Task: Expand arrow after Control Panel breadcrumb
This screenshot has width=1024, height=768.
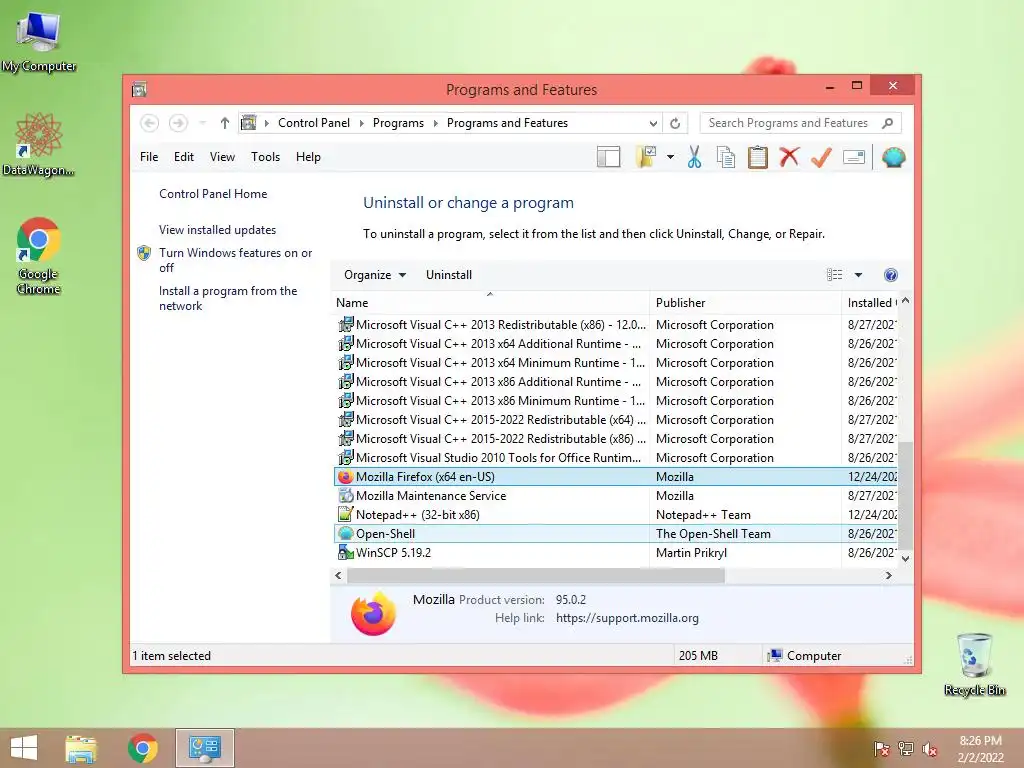Action: click(361, 123)
